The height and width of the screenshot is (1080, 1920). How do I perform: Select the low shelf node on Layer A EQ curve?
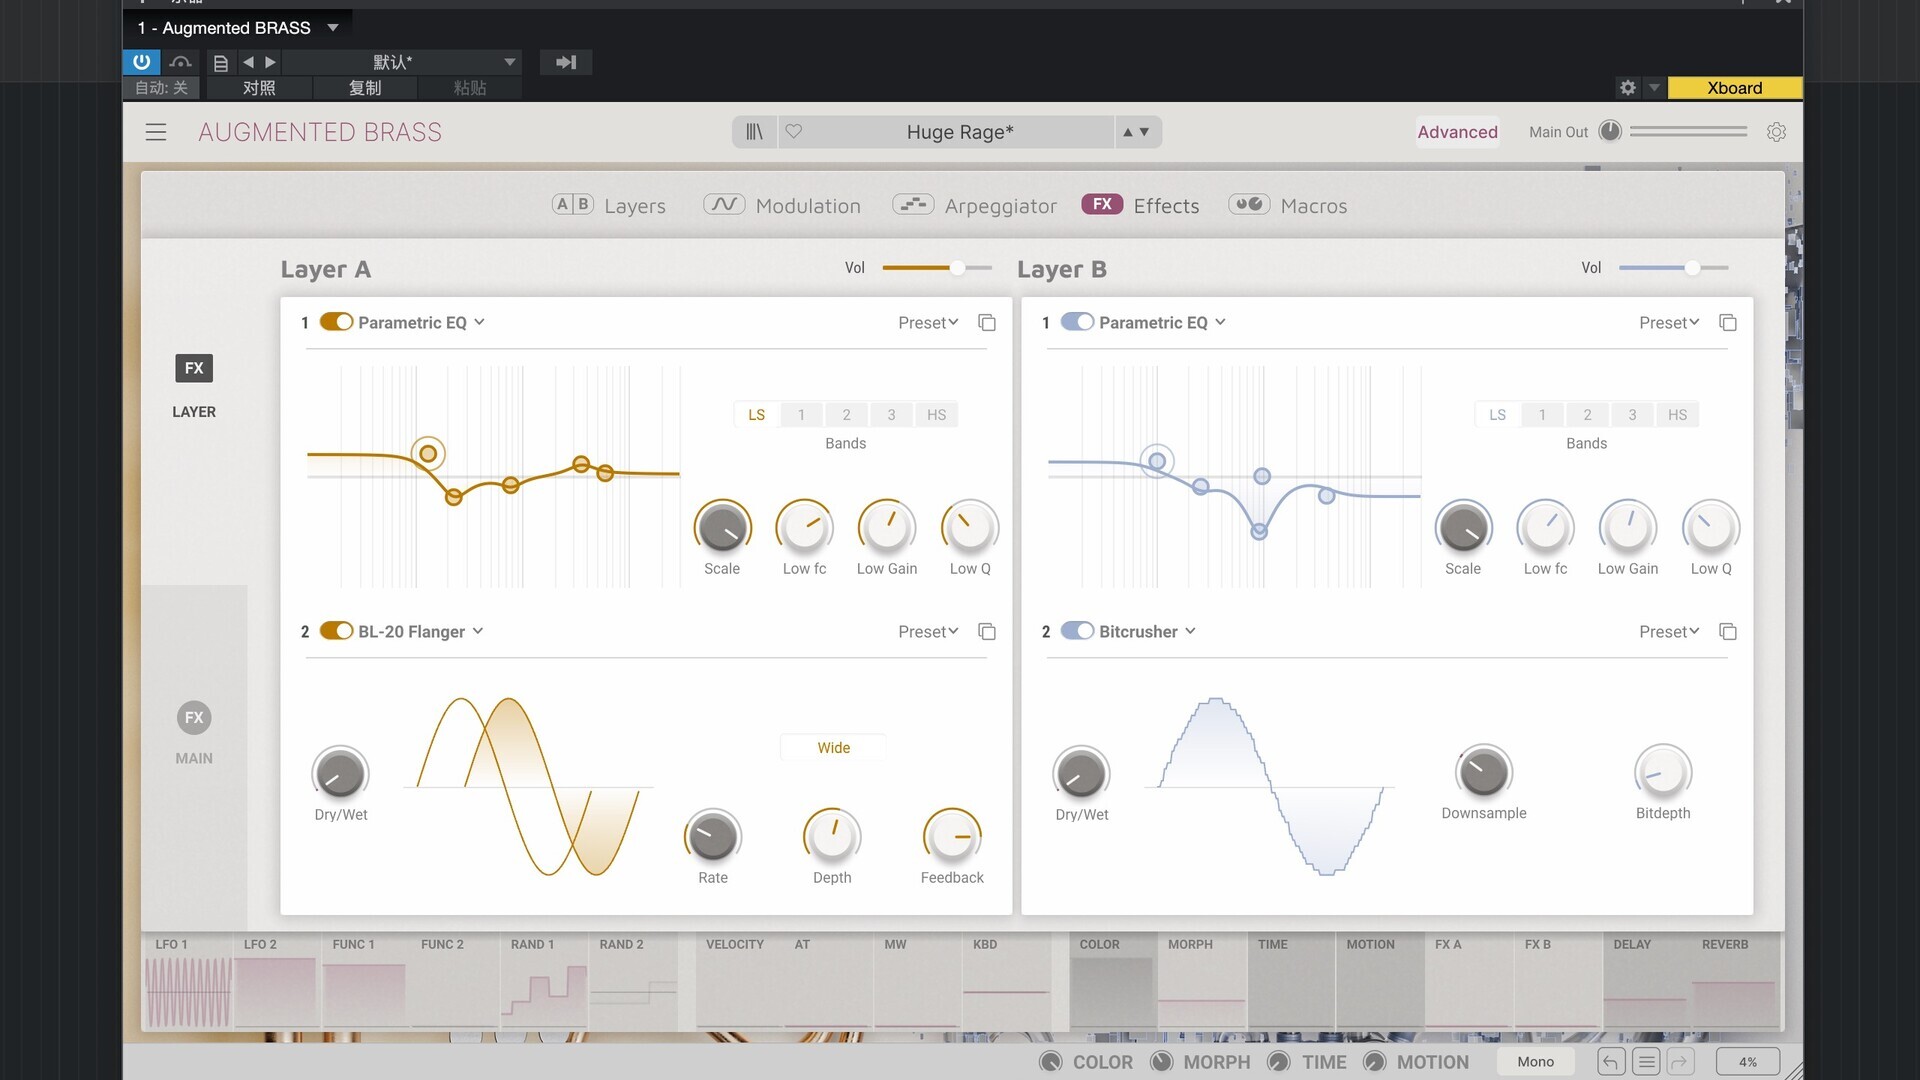pyautogui.click(x=428, y=454)
